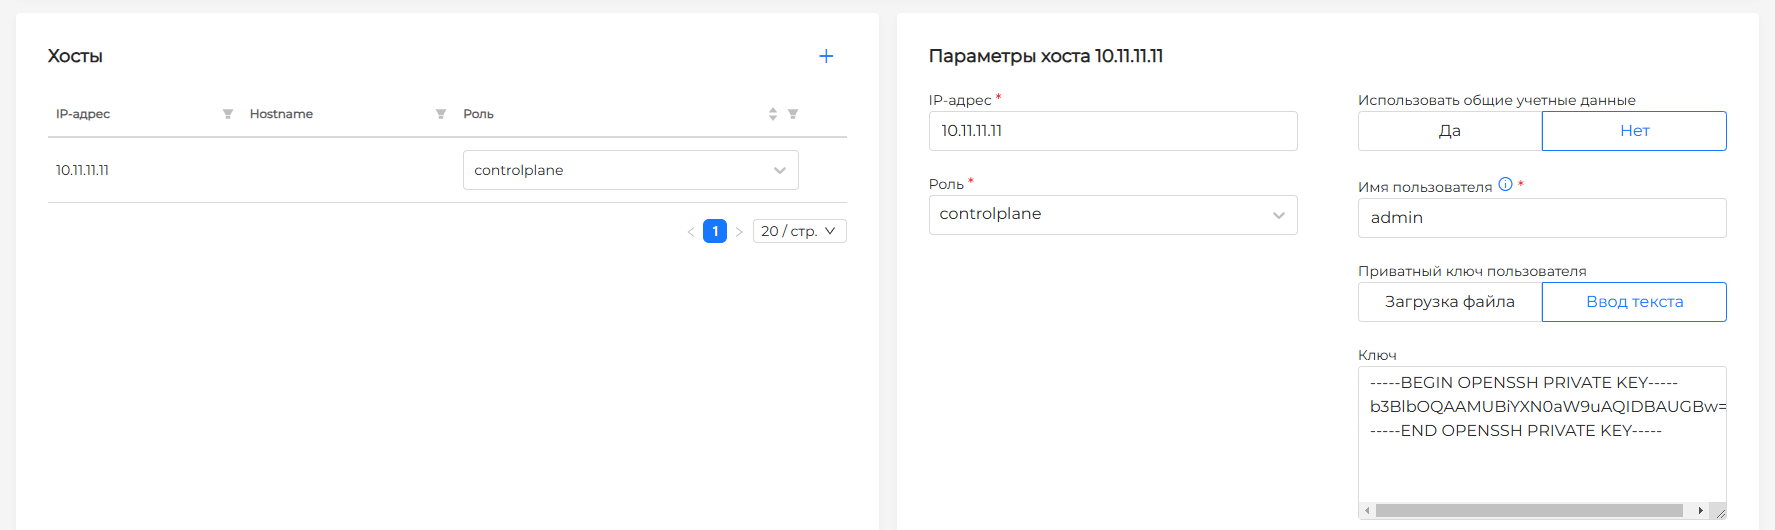Open the IP-адрес column filter

click(228, 114)
